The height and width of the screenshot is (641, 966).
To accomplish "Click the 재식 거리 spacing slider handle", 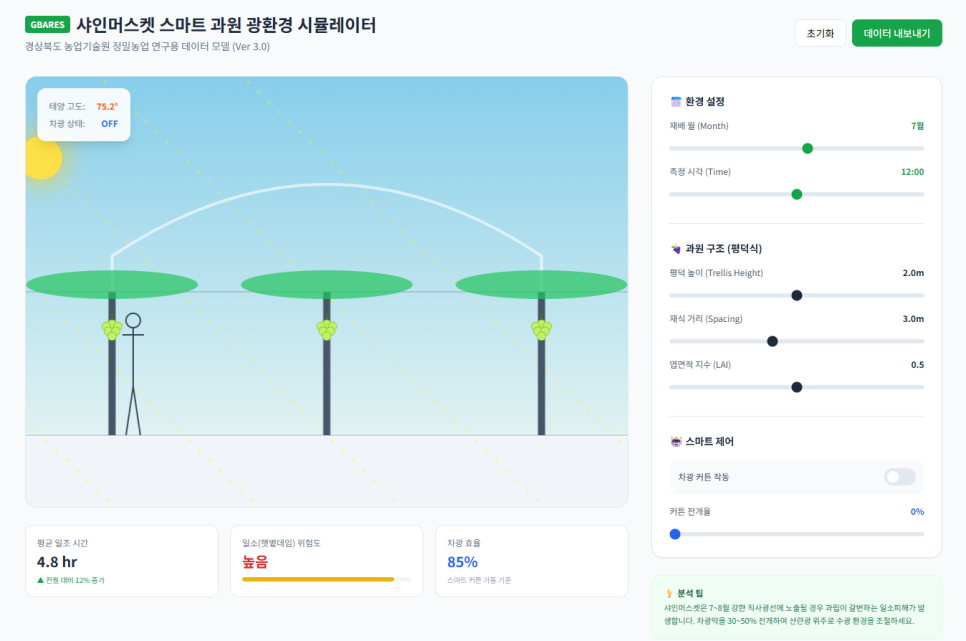I will point(772,341).
